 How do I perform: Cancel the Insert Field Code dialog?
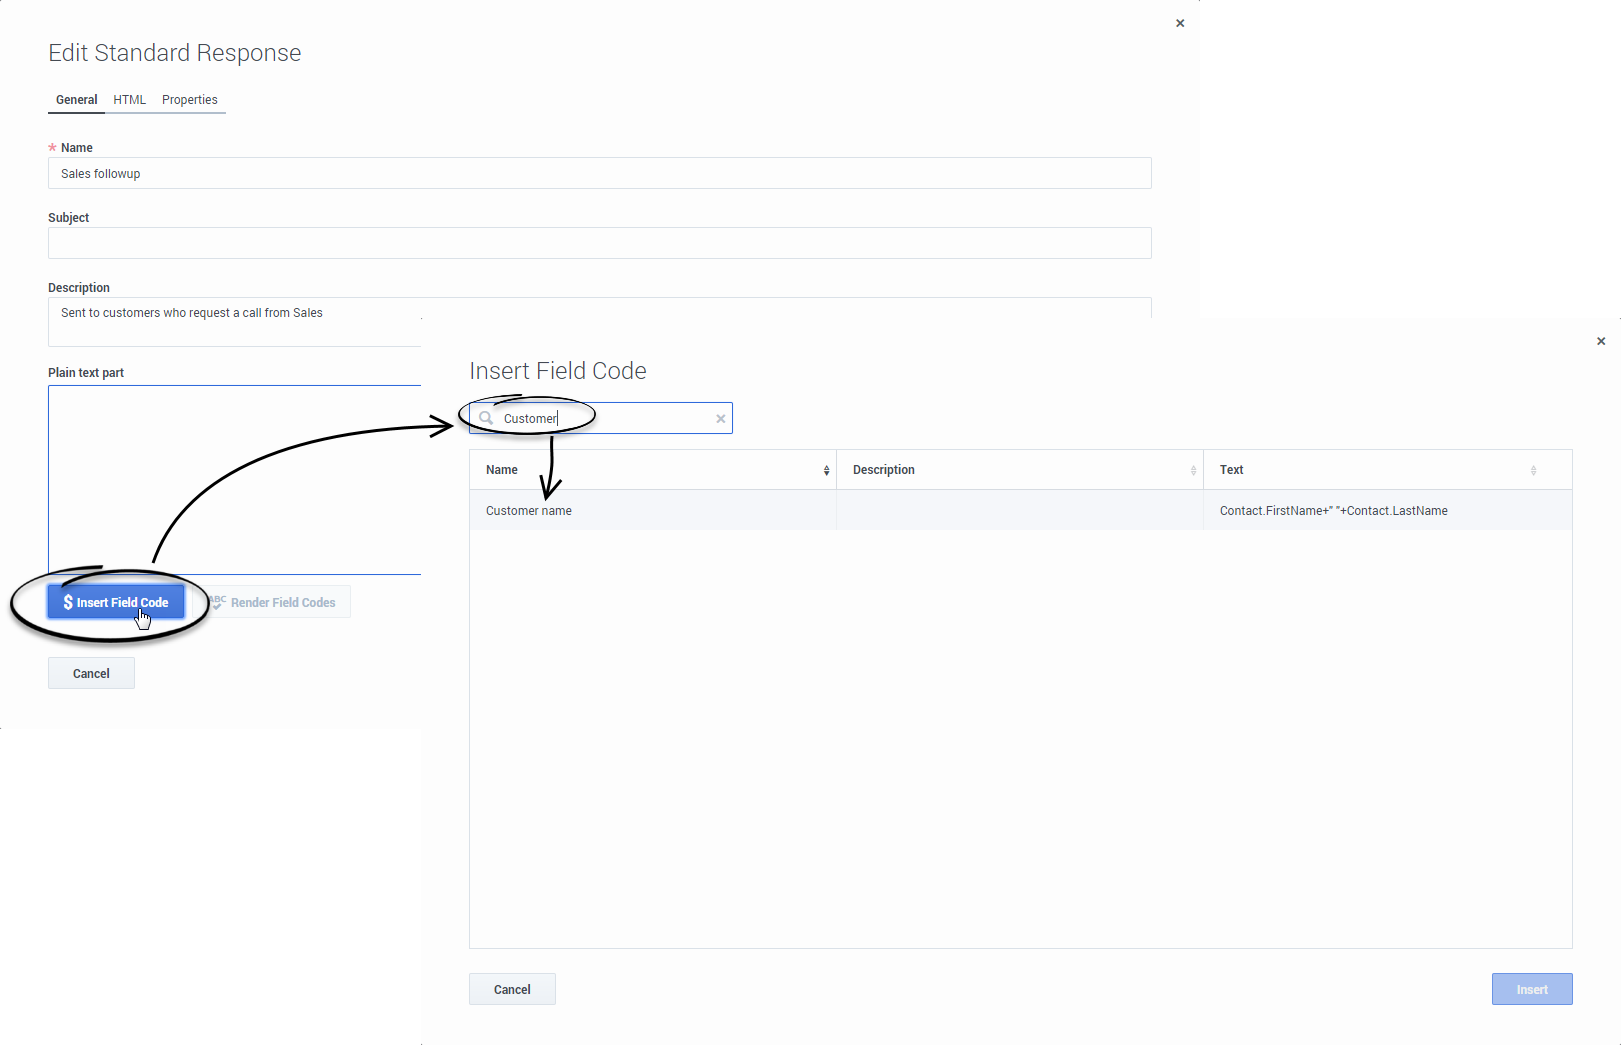click(512, 989)
